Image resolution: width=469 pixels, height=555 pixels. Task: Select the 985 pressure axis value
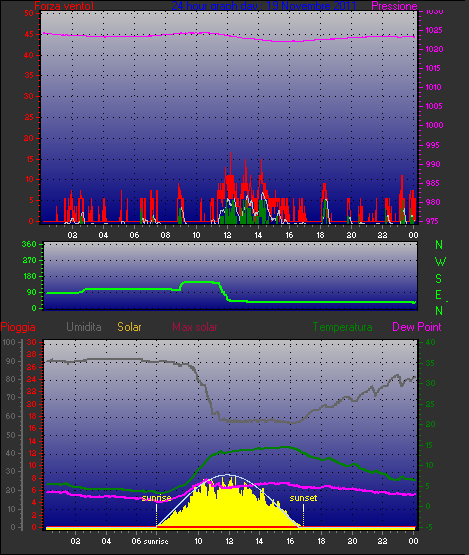pyautogui.click(x=433, y=183)
